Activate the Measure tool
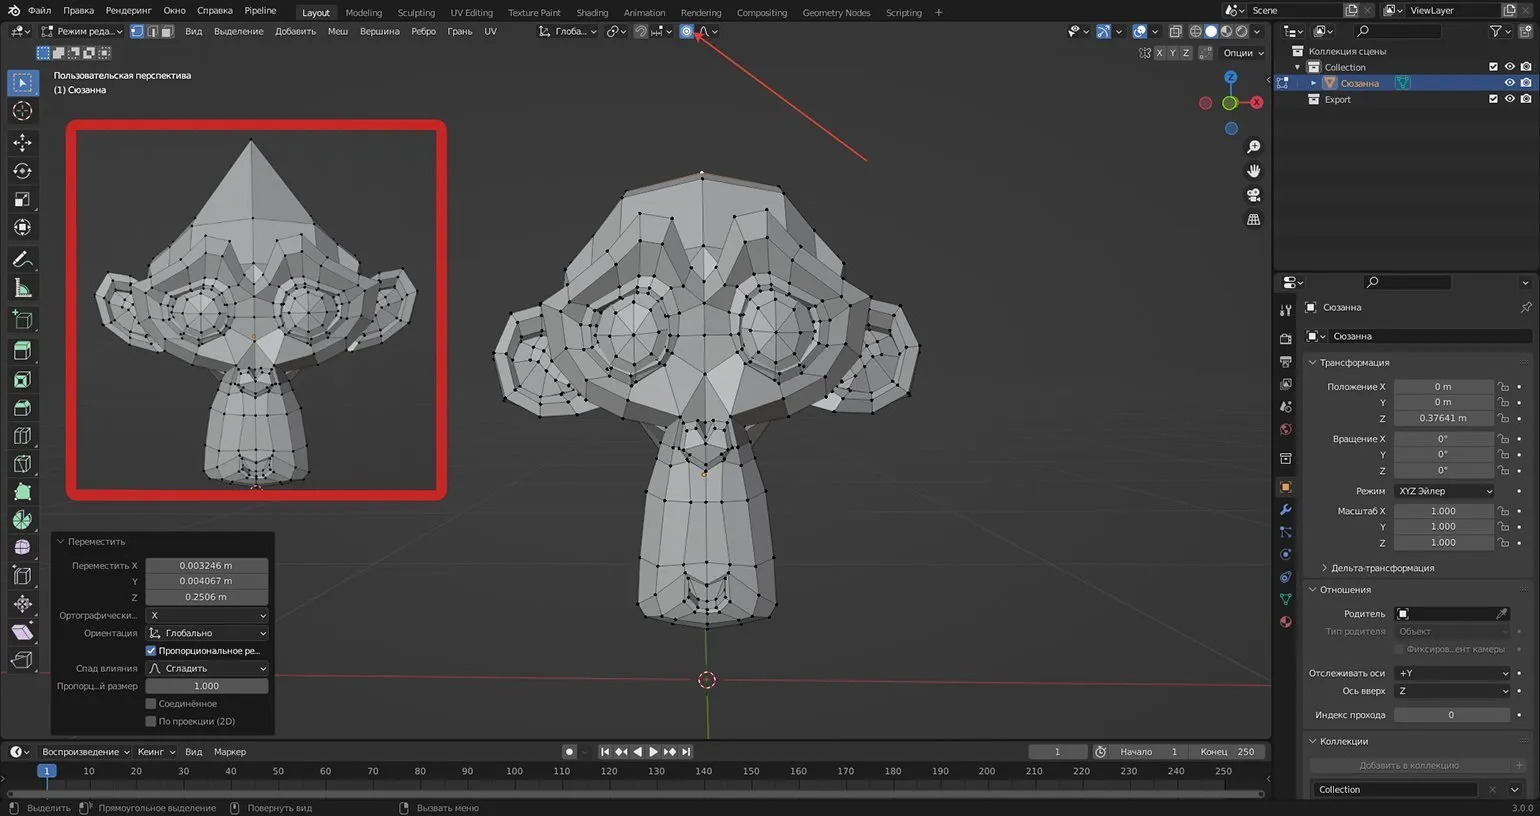The height and width of the screenshot is (816, 1540). tap(22, 289)
